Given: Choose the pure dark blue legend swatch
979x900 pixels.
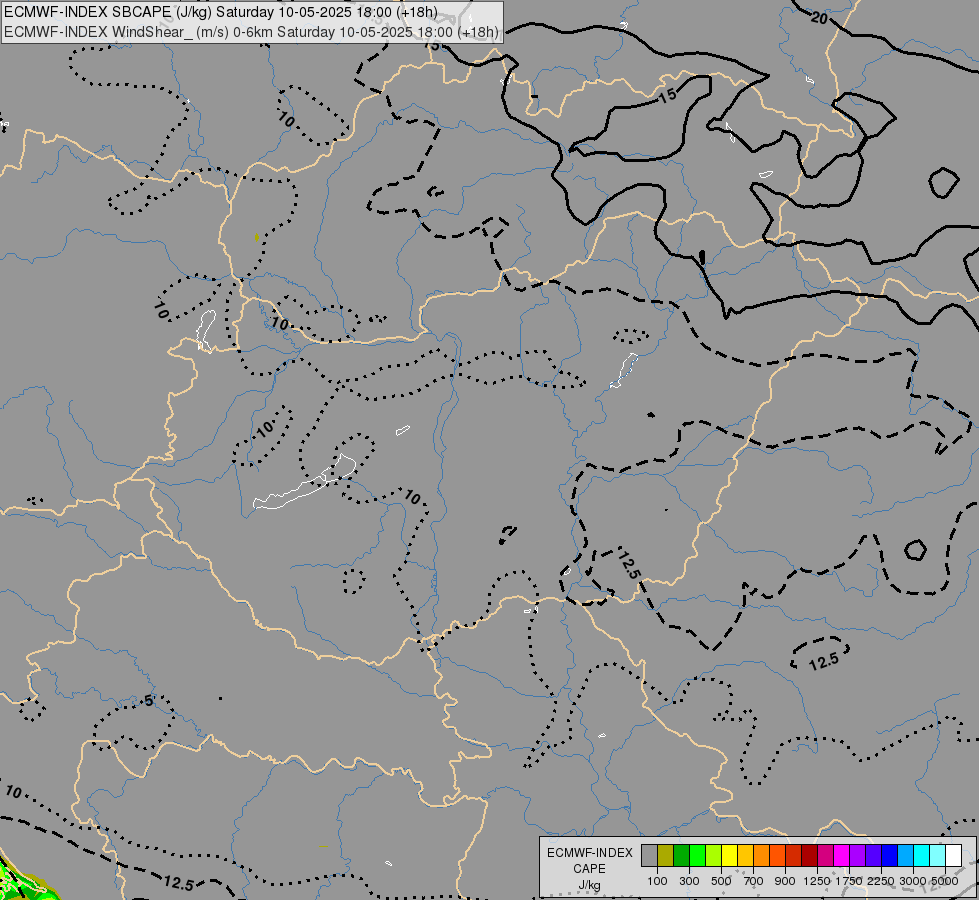Looking at the screenshot, I should click(890, 855).
